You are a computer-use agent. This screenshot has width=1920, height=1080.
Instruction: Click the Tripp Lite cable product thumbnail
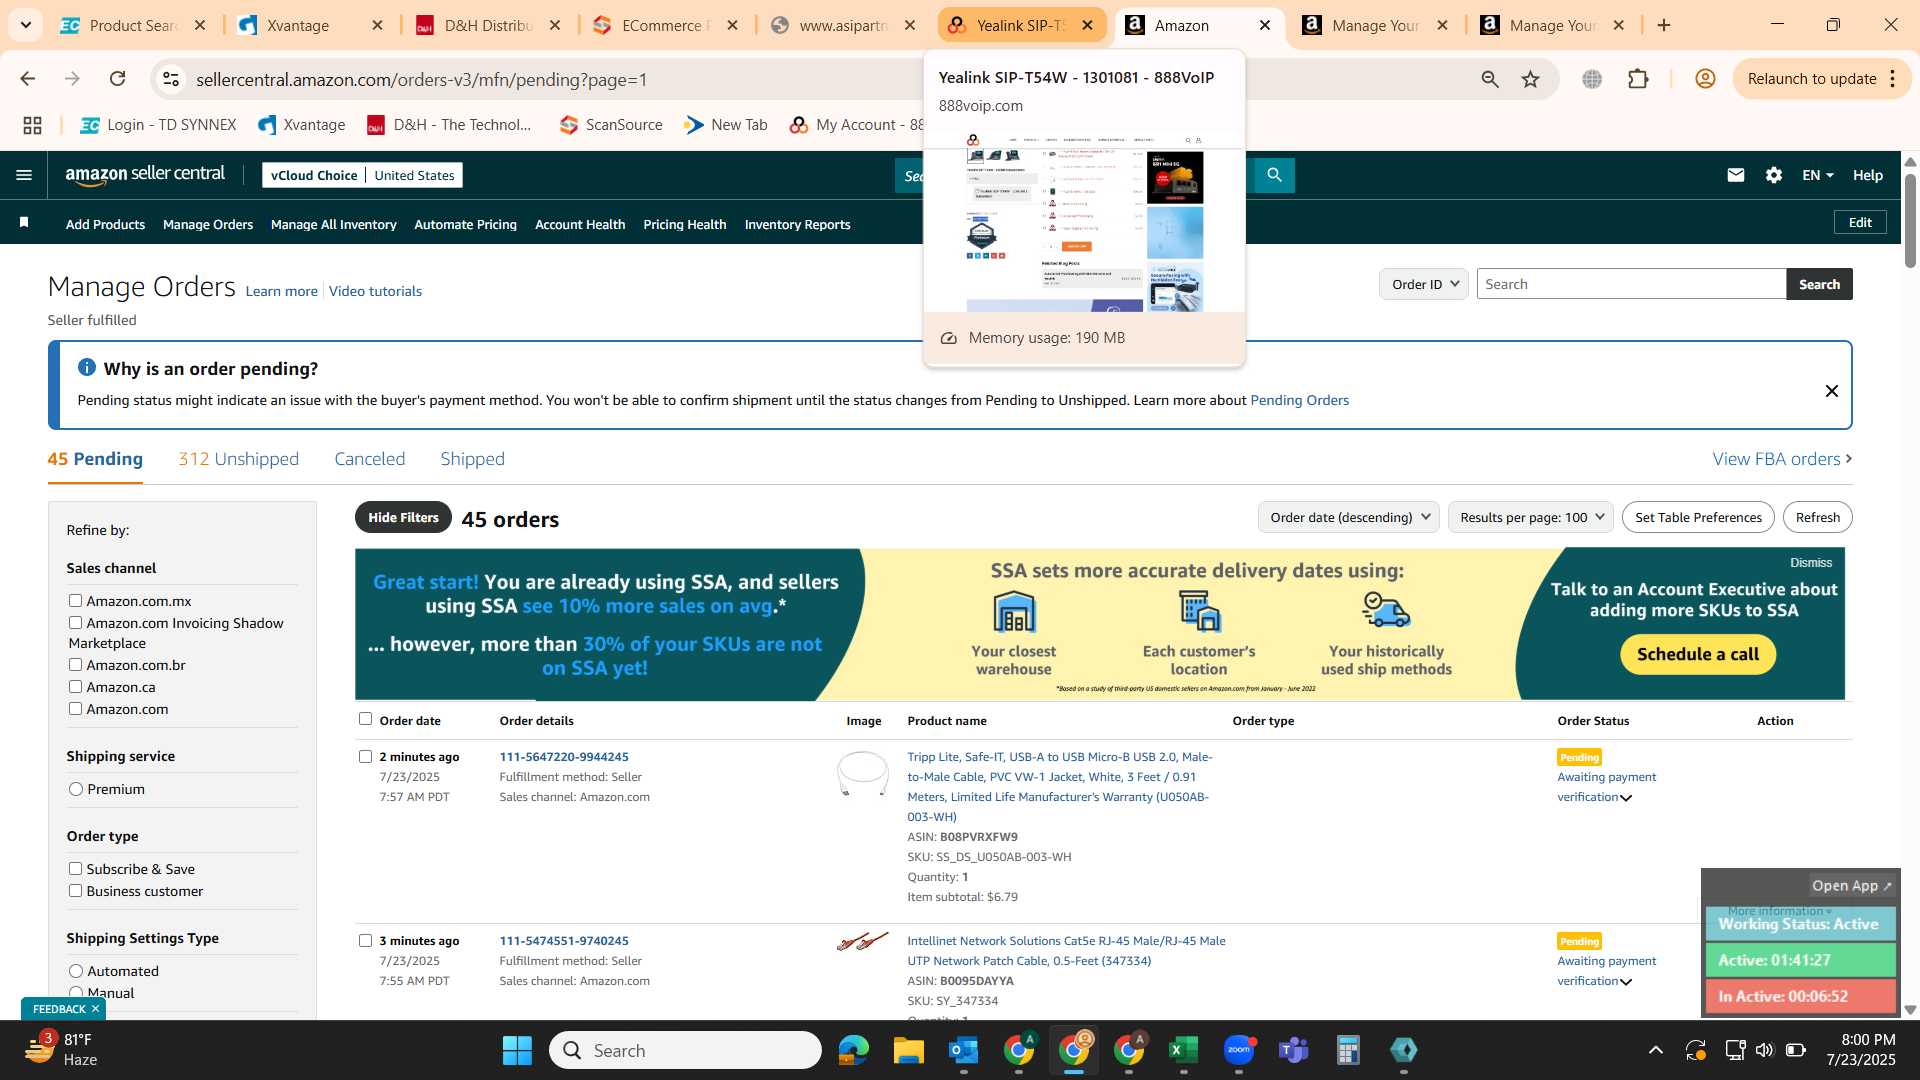[x=862, y=773]
